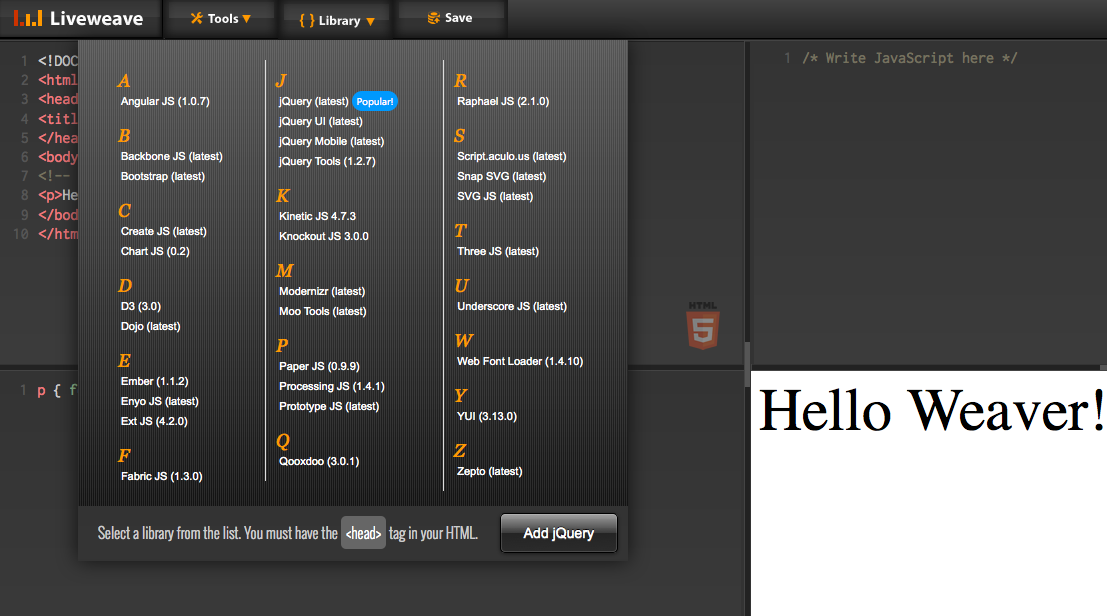Viewport: 1107px width, 616px height.
Task: Select Knockout JS 3.0.0
Action: 323,236
